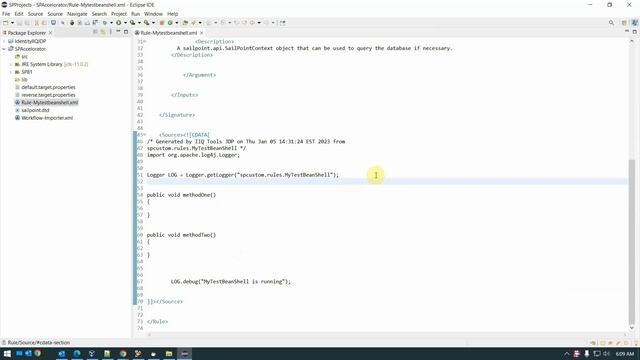The height and width of the screenshot is (360, 640).
Task: Click the editor scroll down arrow
Action: point(632,328)
